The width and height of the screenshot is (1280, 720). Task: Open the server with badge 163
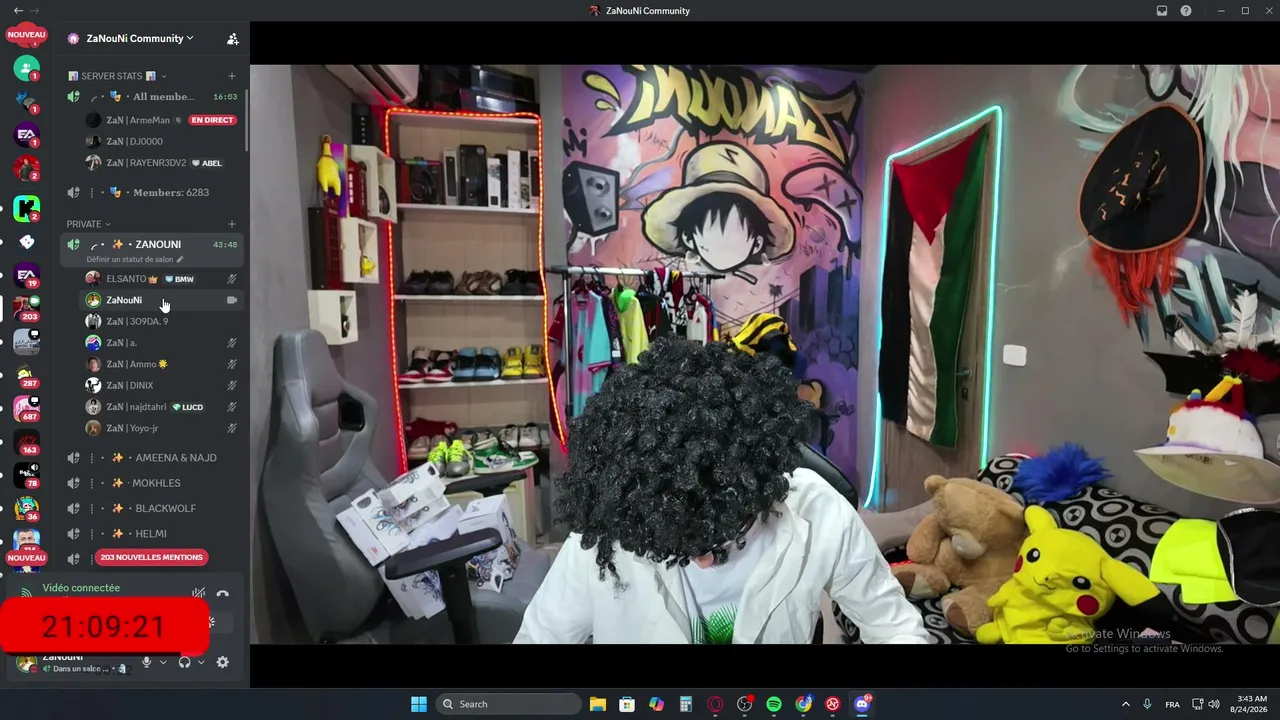point(26,442)
